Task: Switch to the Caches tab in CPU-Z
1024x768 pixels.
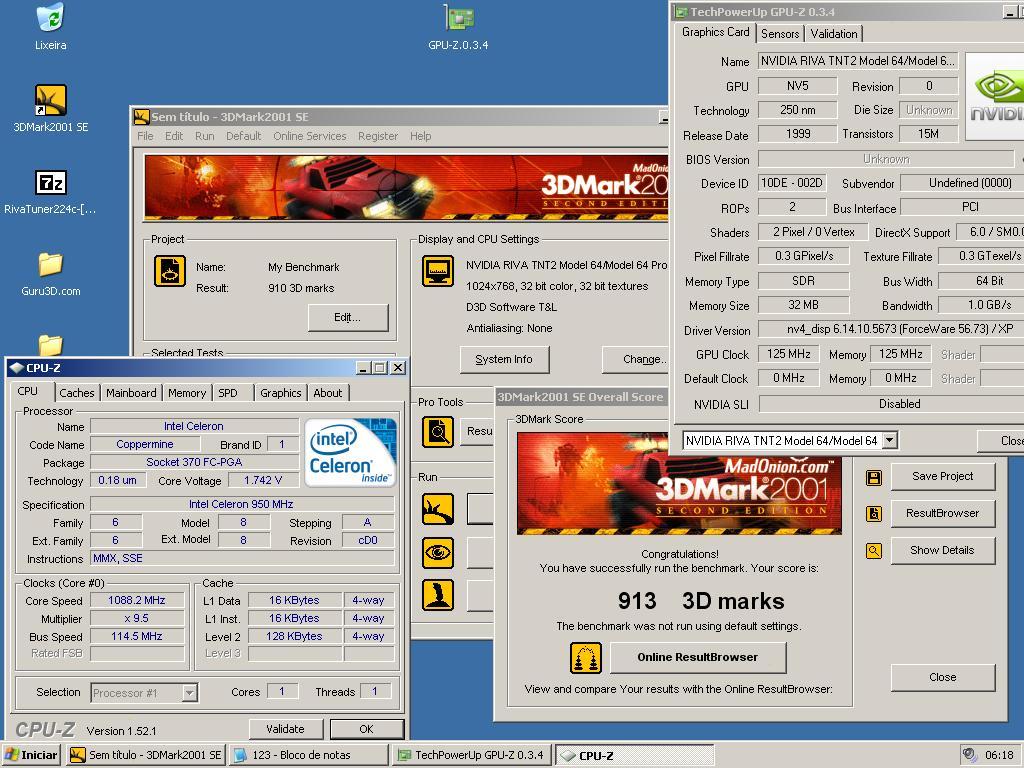Action: pyautogui.click(x=77, y=392)
